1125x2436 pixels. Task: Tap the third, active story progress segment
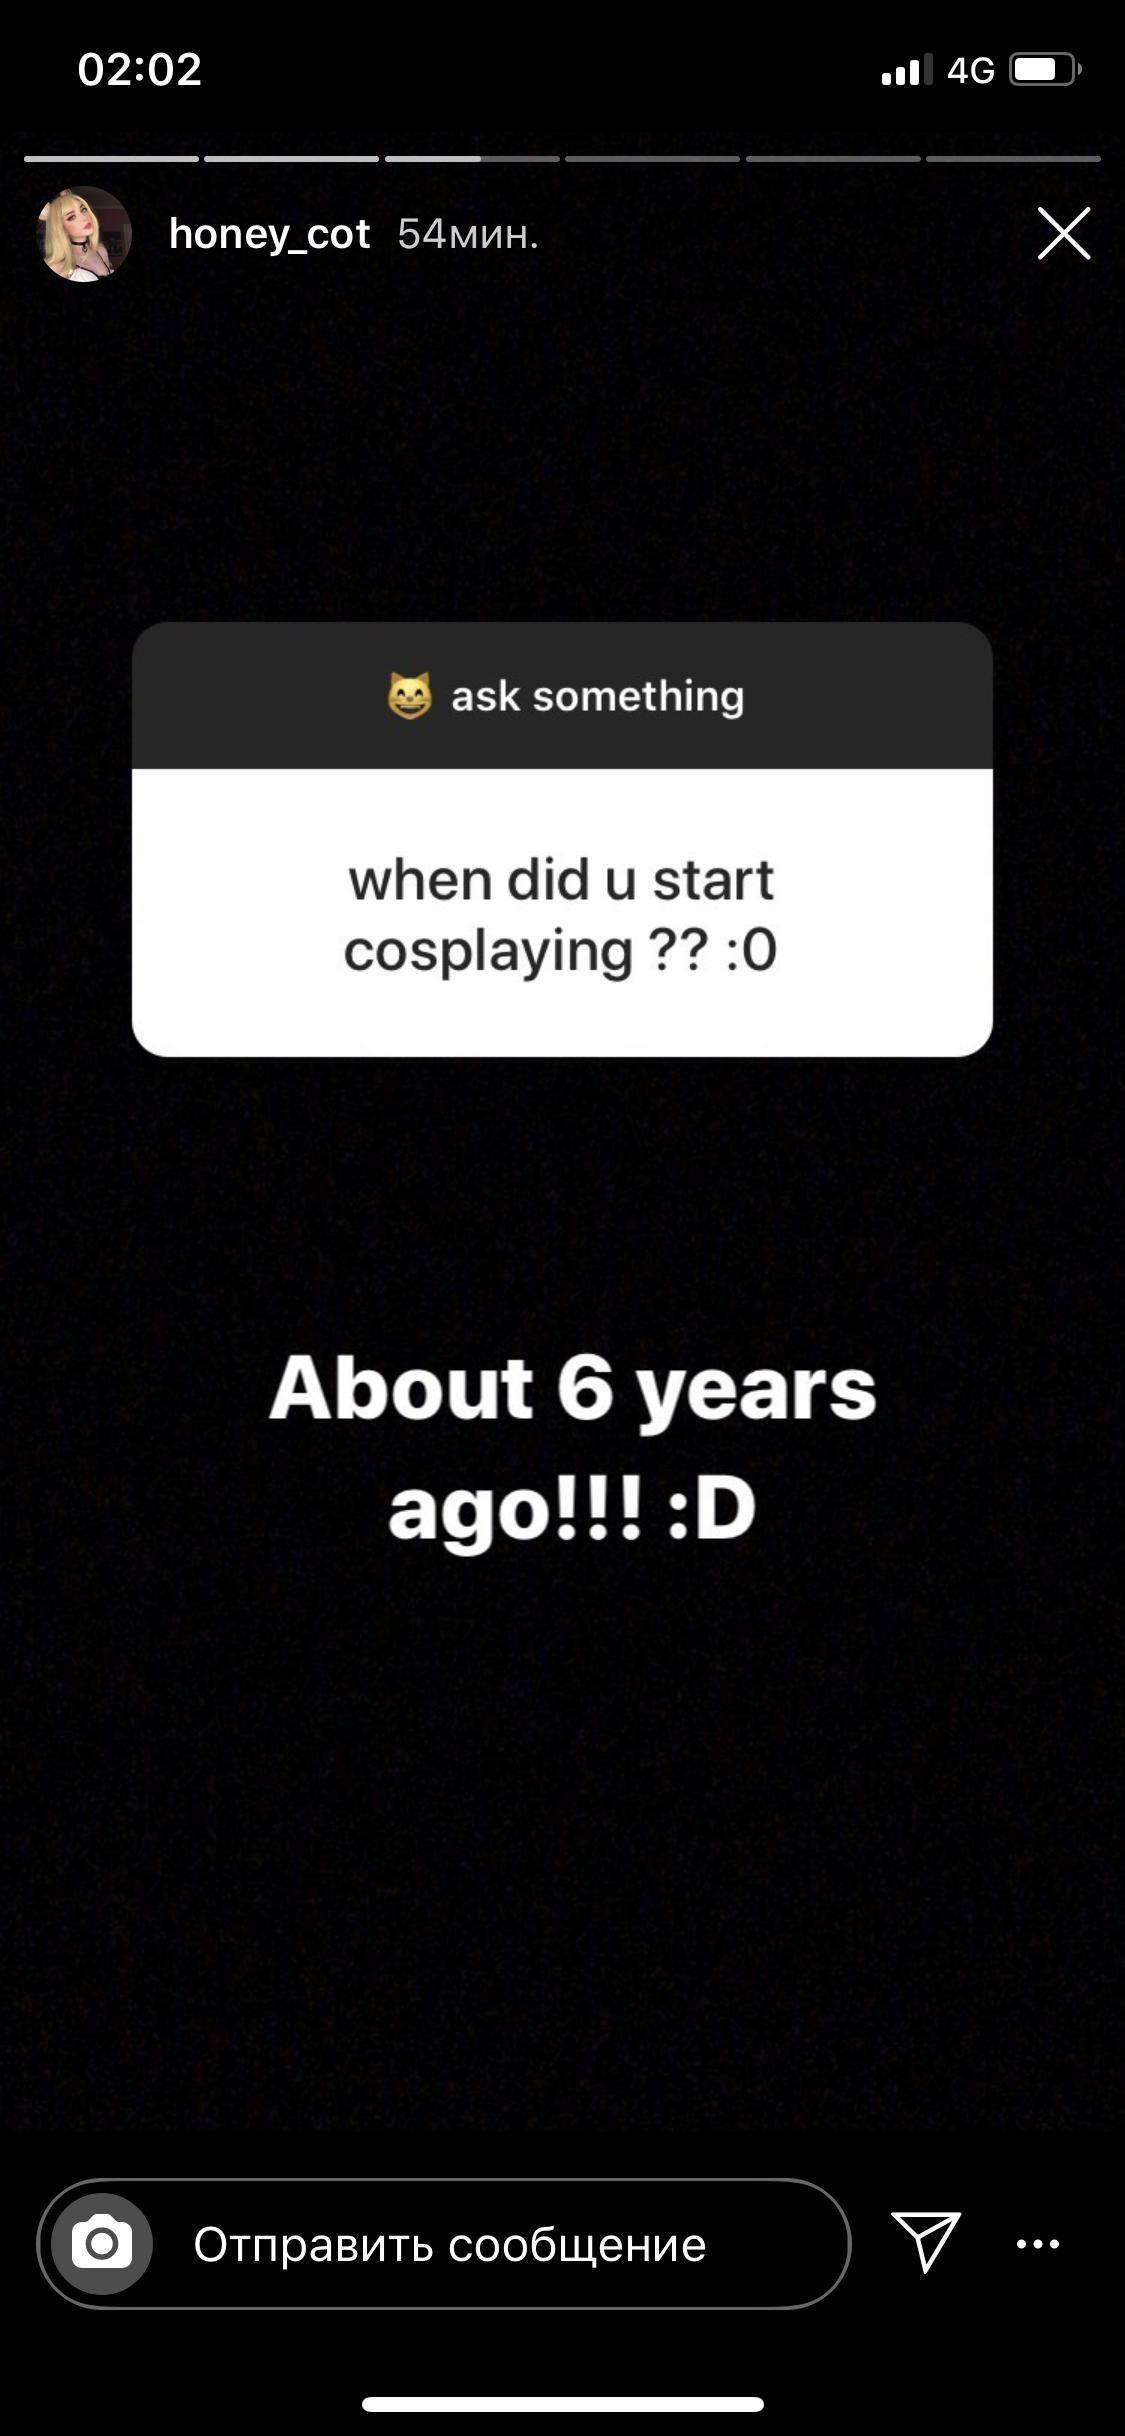pyautogui.click(x=472, y=158)
